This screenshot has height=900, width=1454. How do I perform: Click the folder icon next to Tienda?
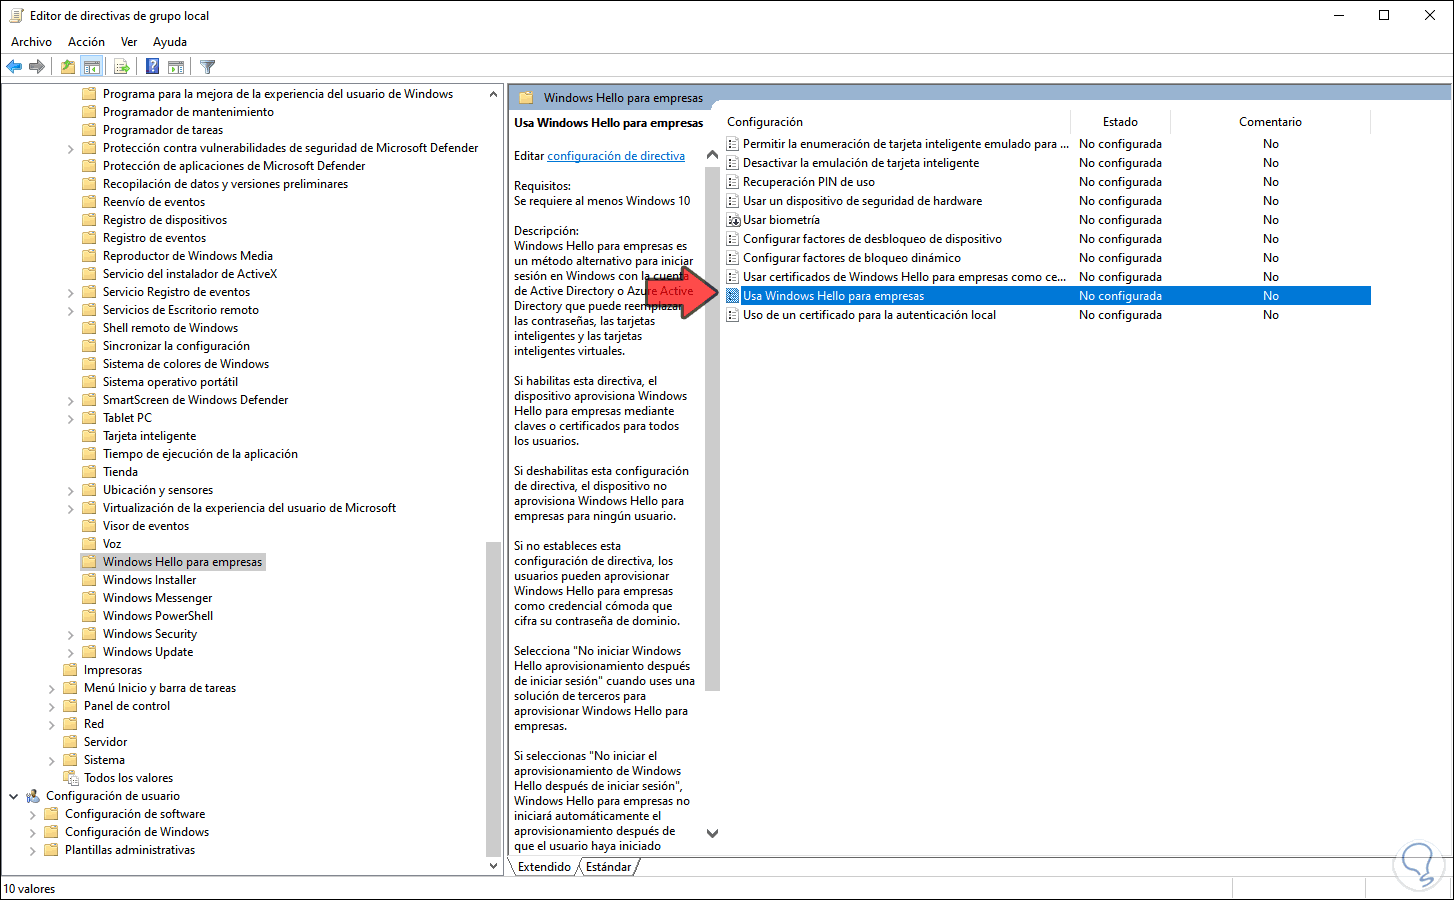pos(89,472)
